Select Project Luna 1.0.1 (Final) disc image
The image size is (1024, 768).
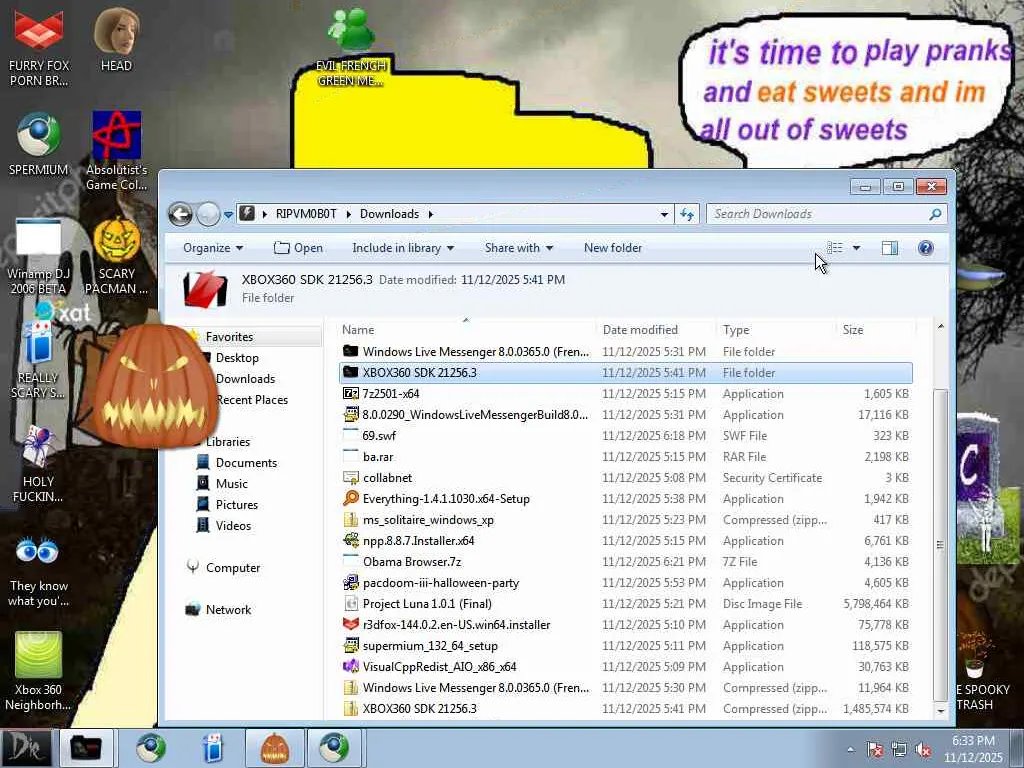(626, 603)
